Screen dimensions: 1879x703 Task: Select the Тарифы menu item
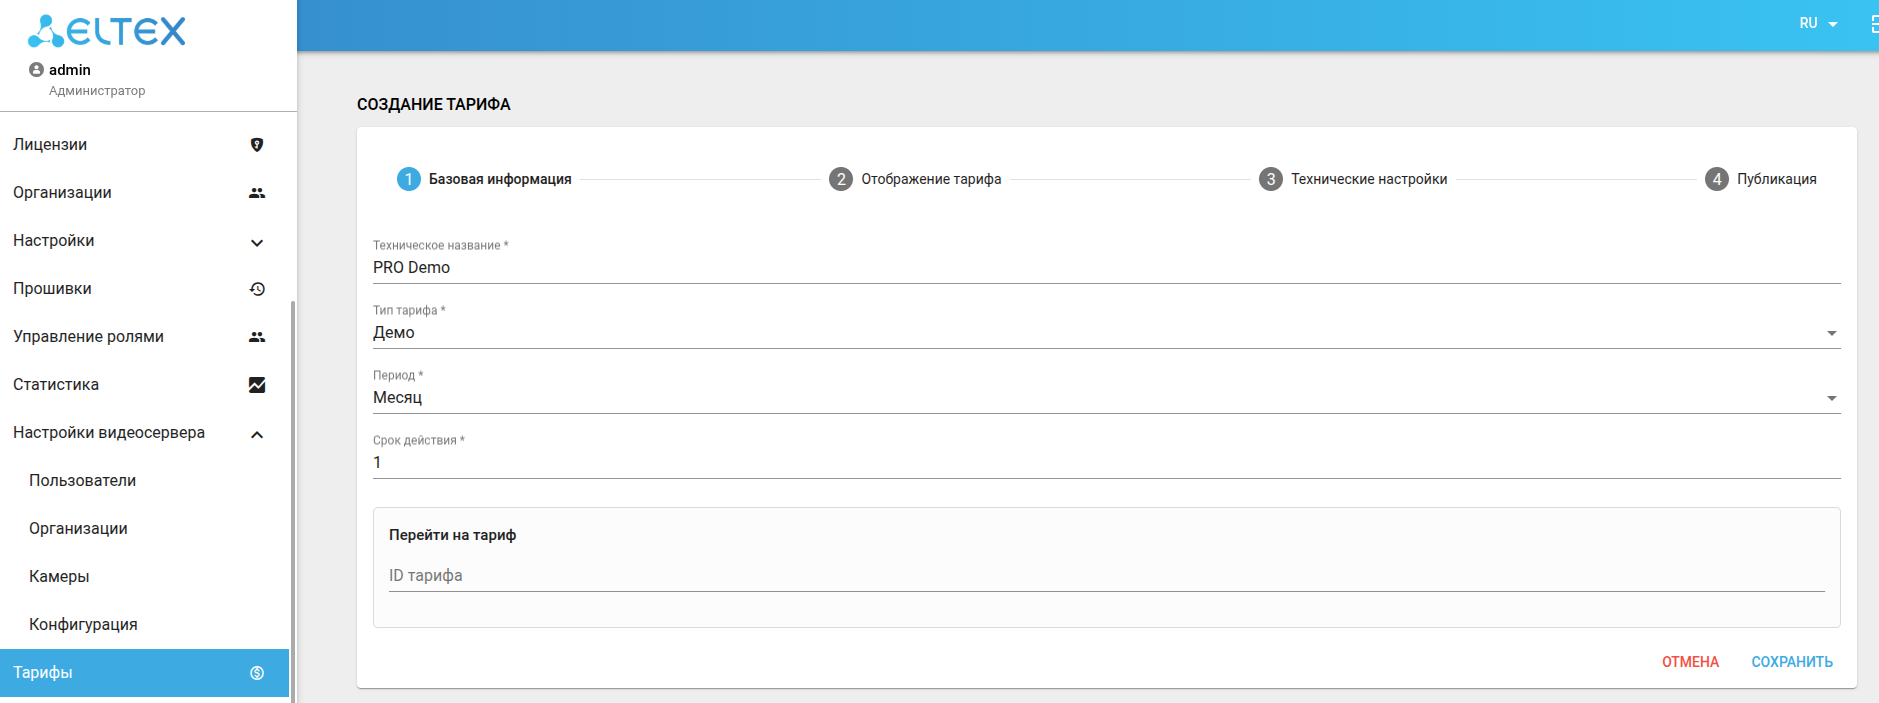(144, 673)
